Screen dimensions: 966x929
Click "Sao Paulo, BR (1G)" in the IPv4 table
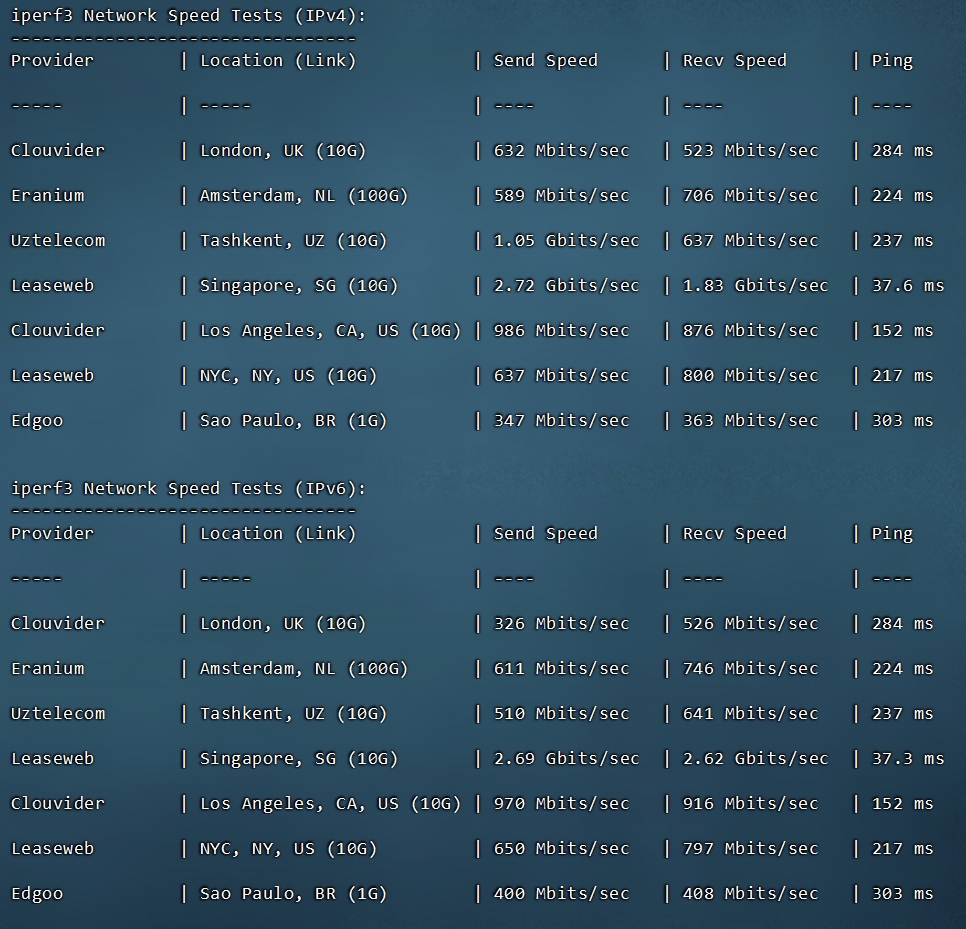point(293,421)
